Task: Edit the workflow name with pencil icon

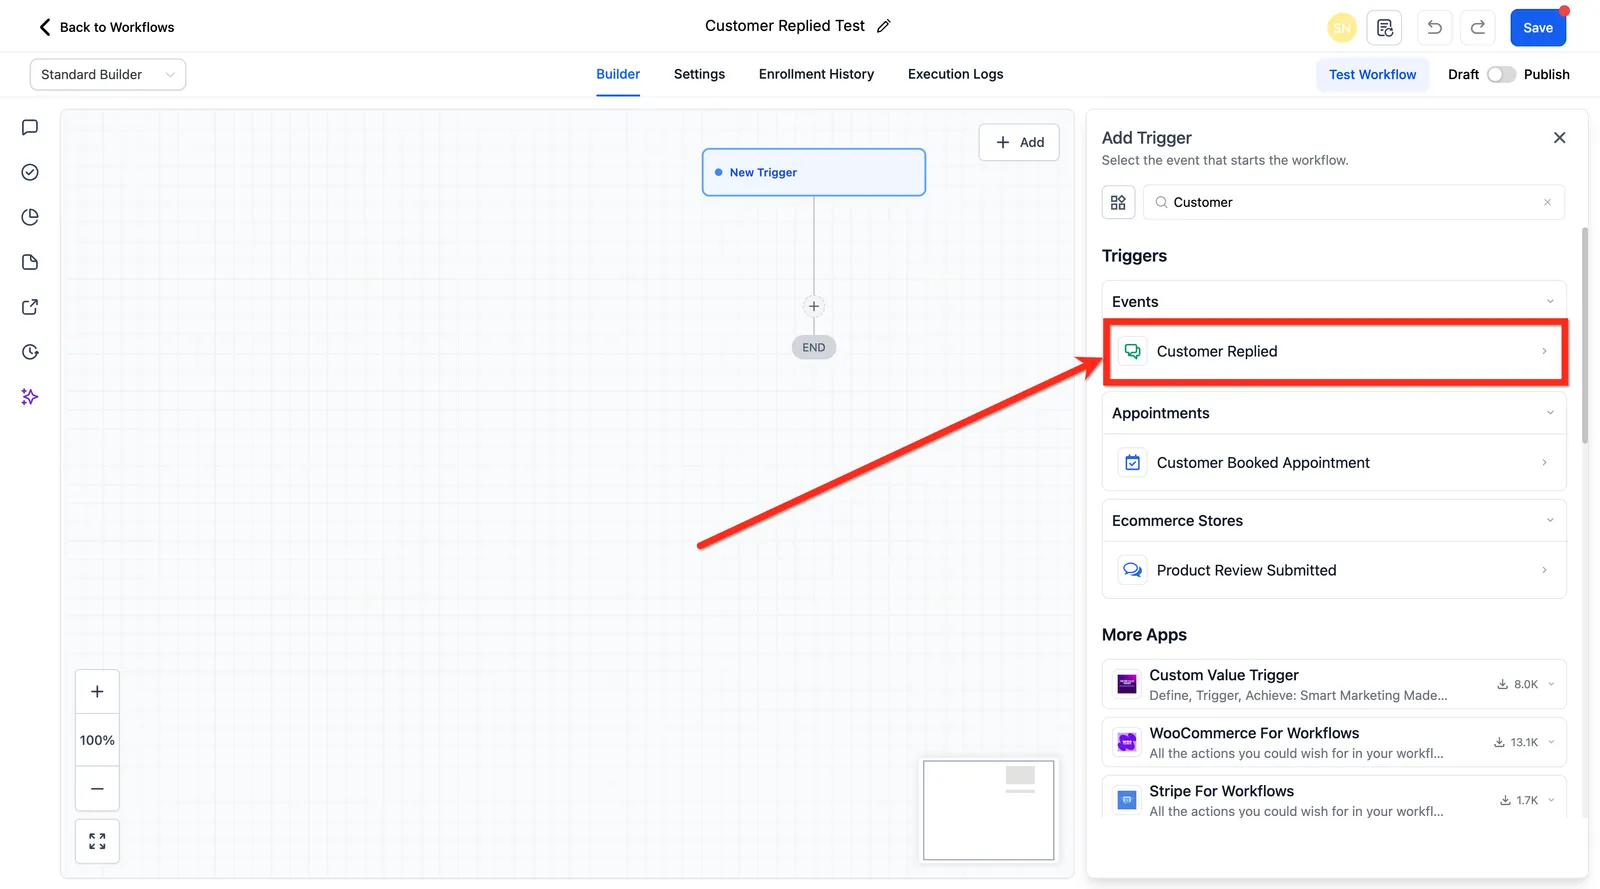Action: coord(884,26)
